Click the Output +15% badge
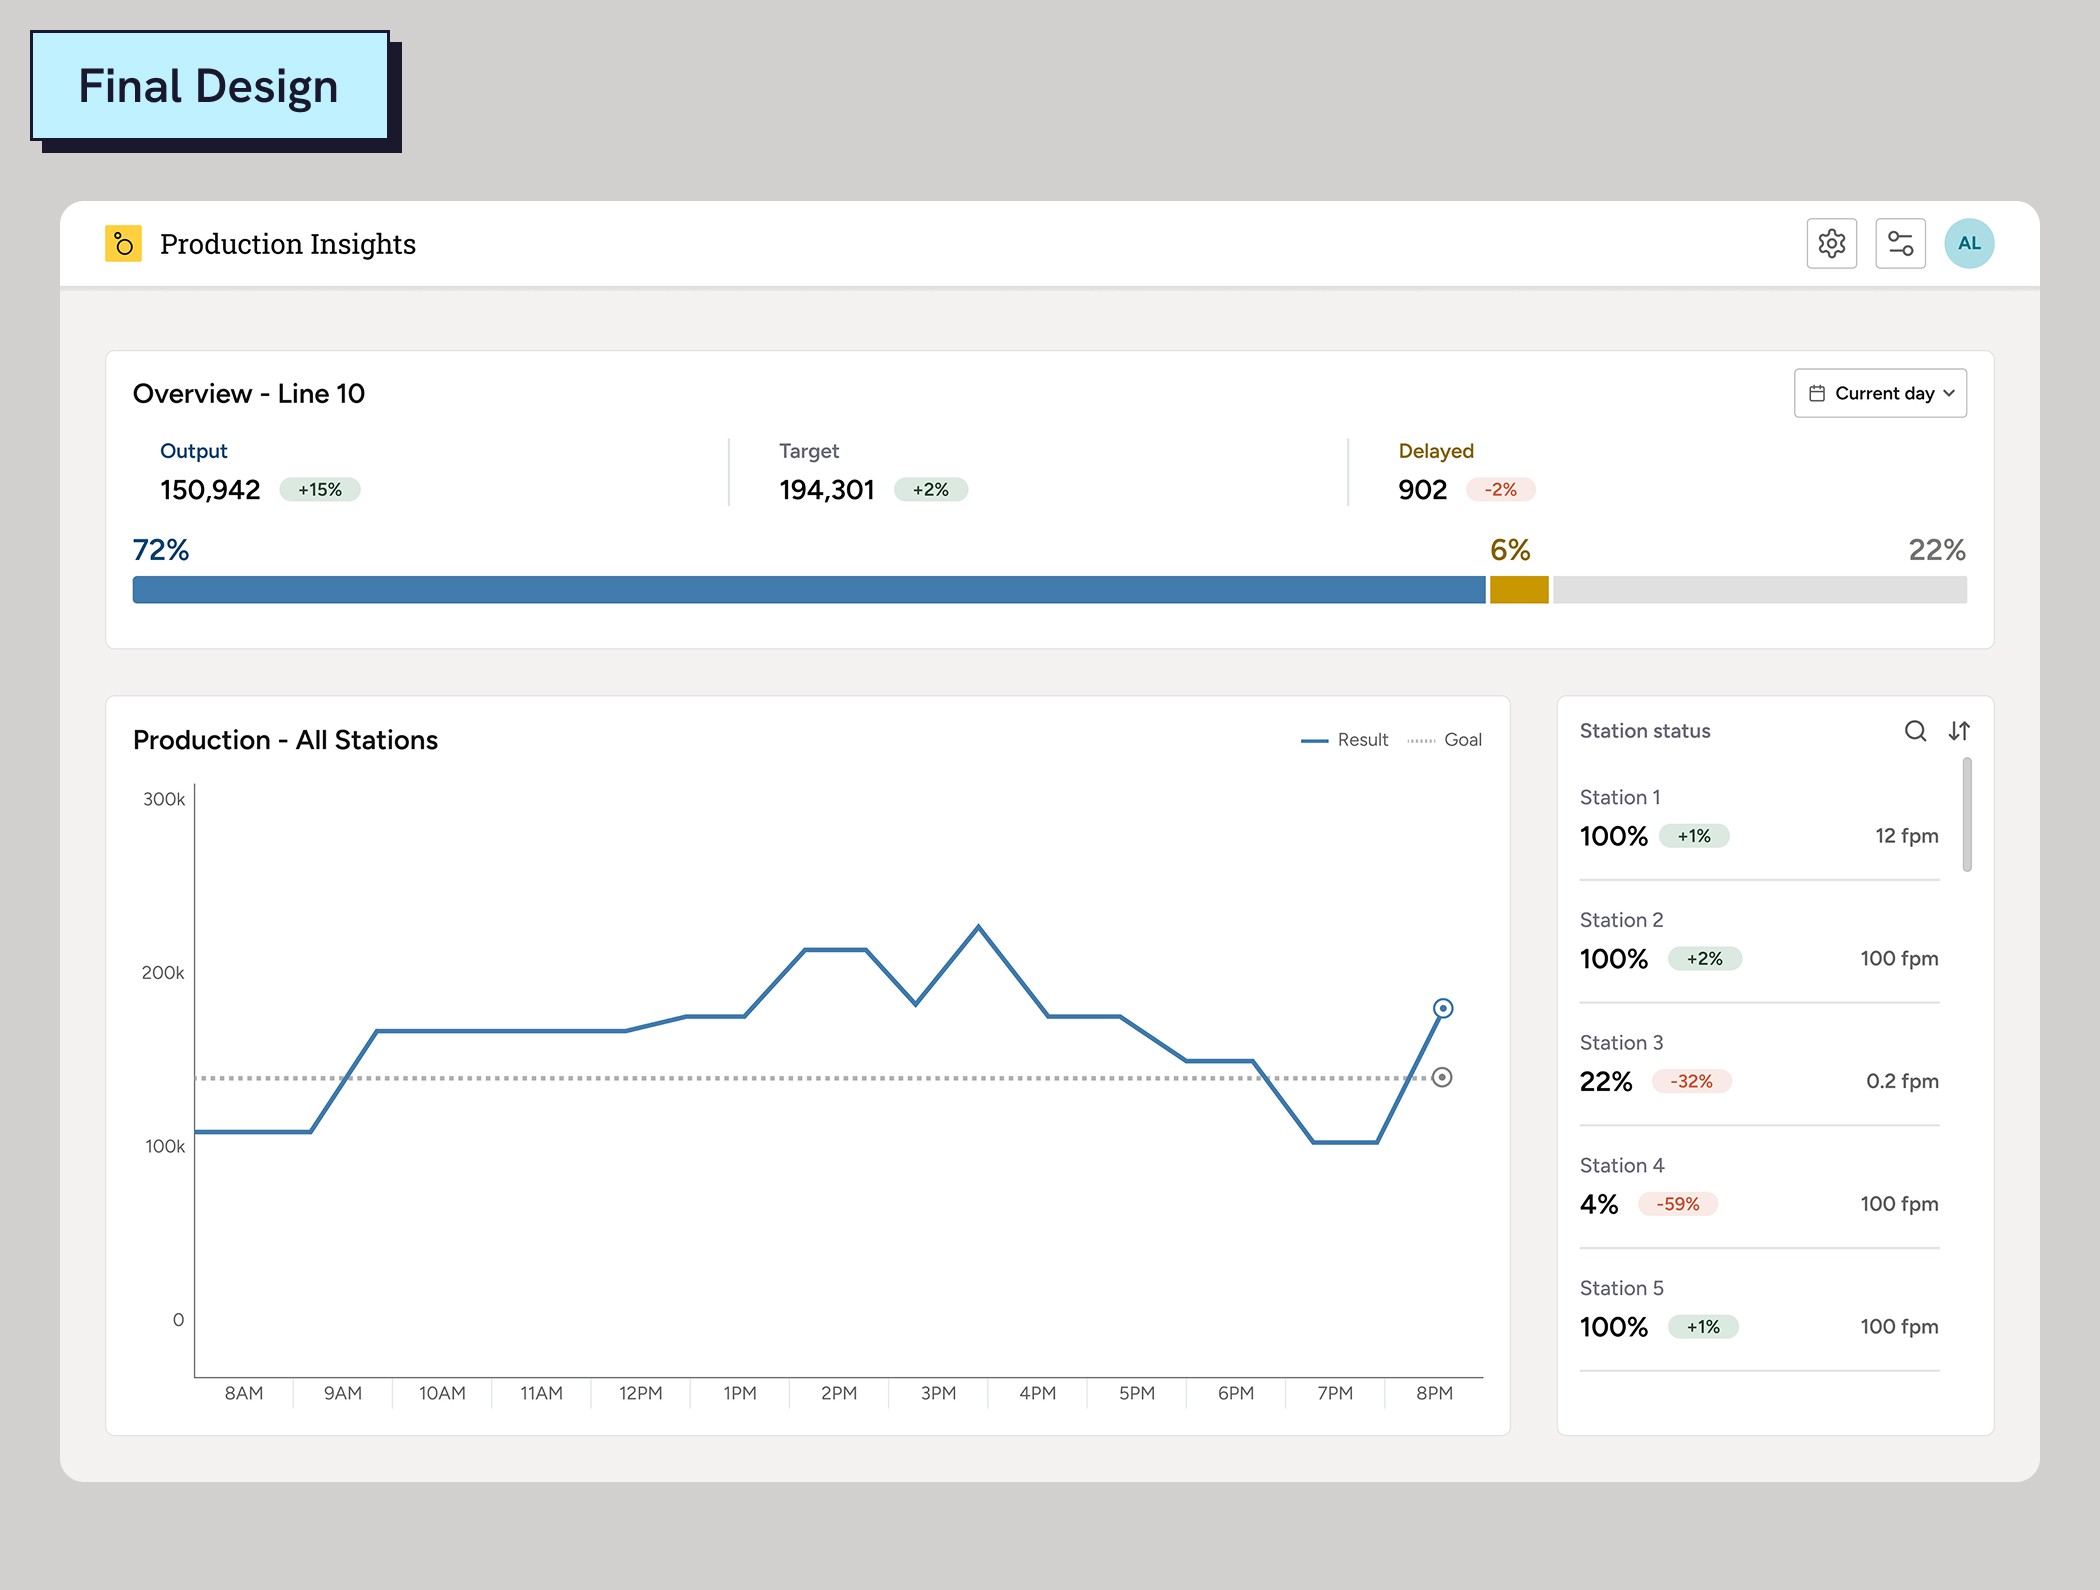 [x=320, y=490]
